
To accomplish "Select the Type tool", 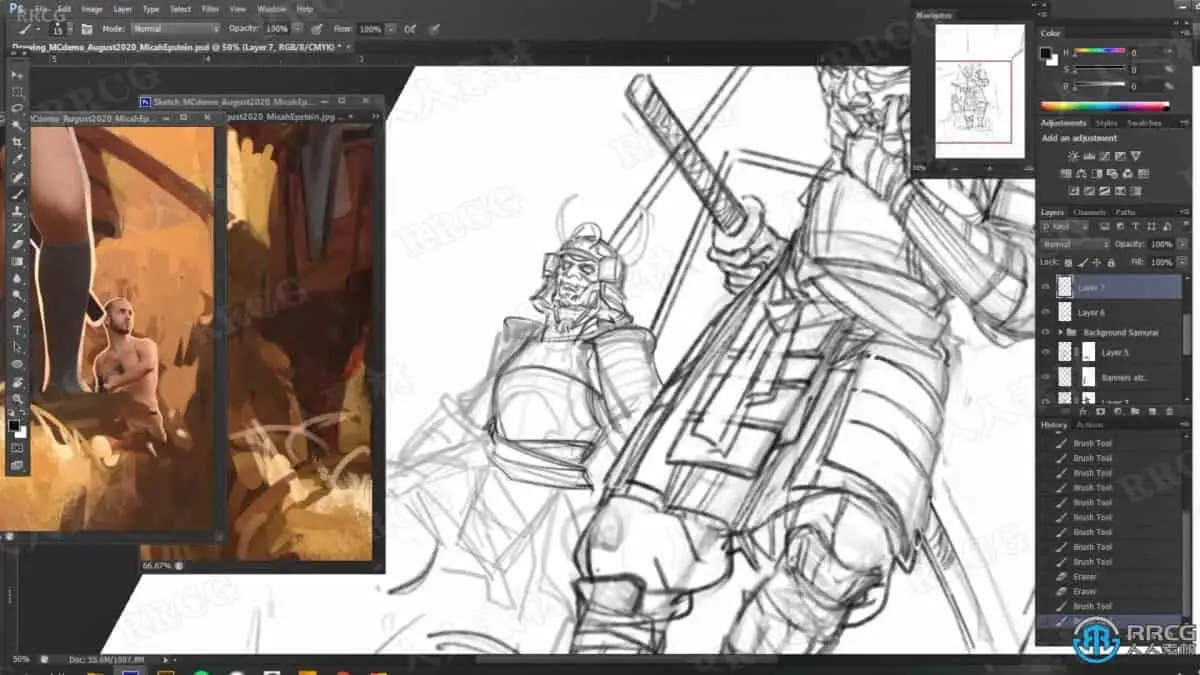I will point(18,330).
